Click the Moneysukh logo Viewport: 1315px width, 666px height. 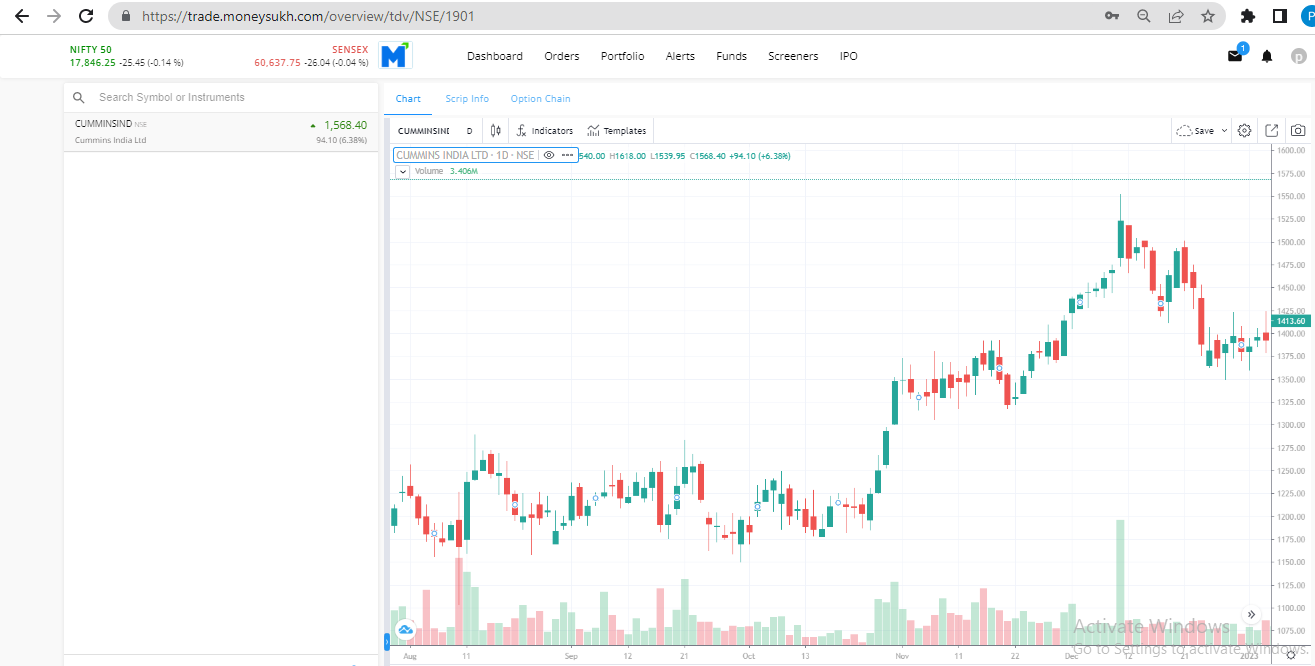(396, 56)
